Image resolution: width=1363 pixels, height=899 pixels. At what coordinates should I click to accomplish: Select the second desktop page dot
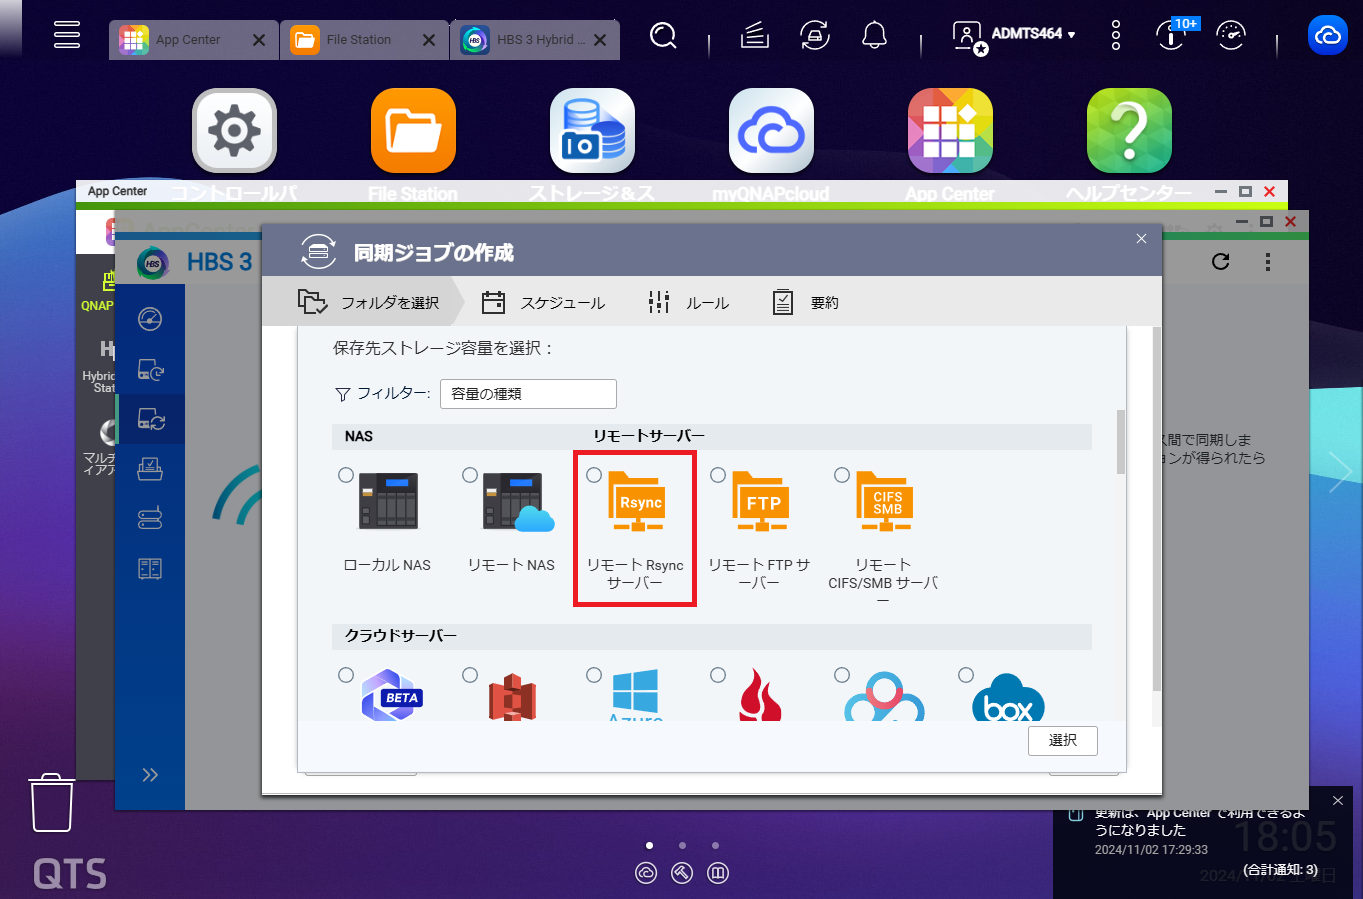click(682, 845)
